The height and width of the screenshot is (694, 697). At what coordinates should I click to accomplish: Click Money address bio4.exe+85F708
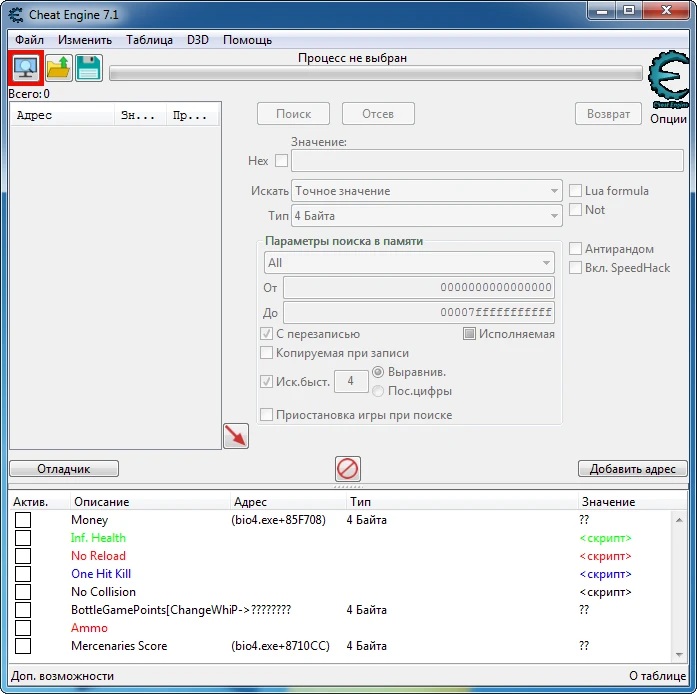(x=278, y=520)
